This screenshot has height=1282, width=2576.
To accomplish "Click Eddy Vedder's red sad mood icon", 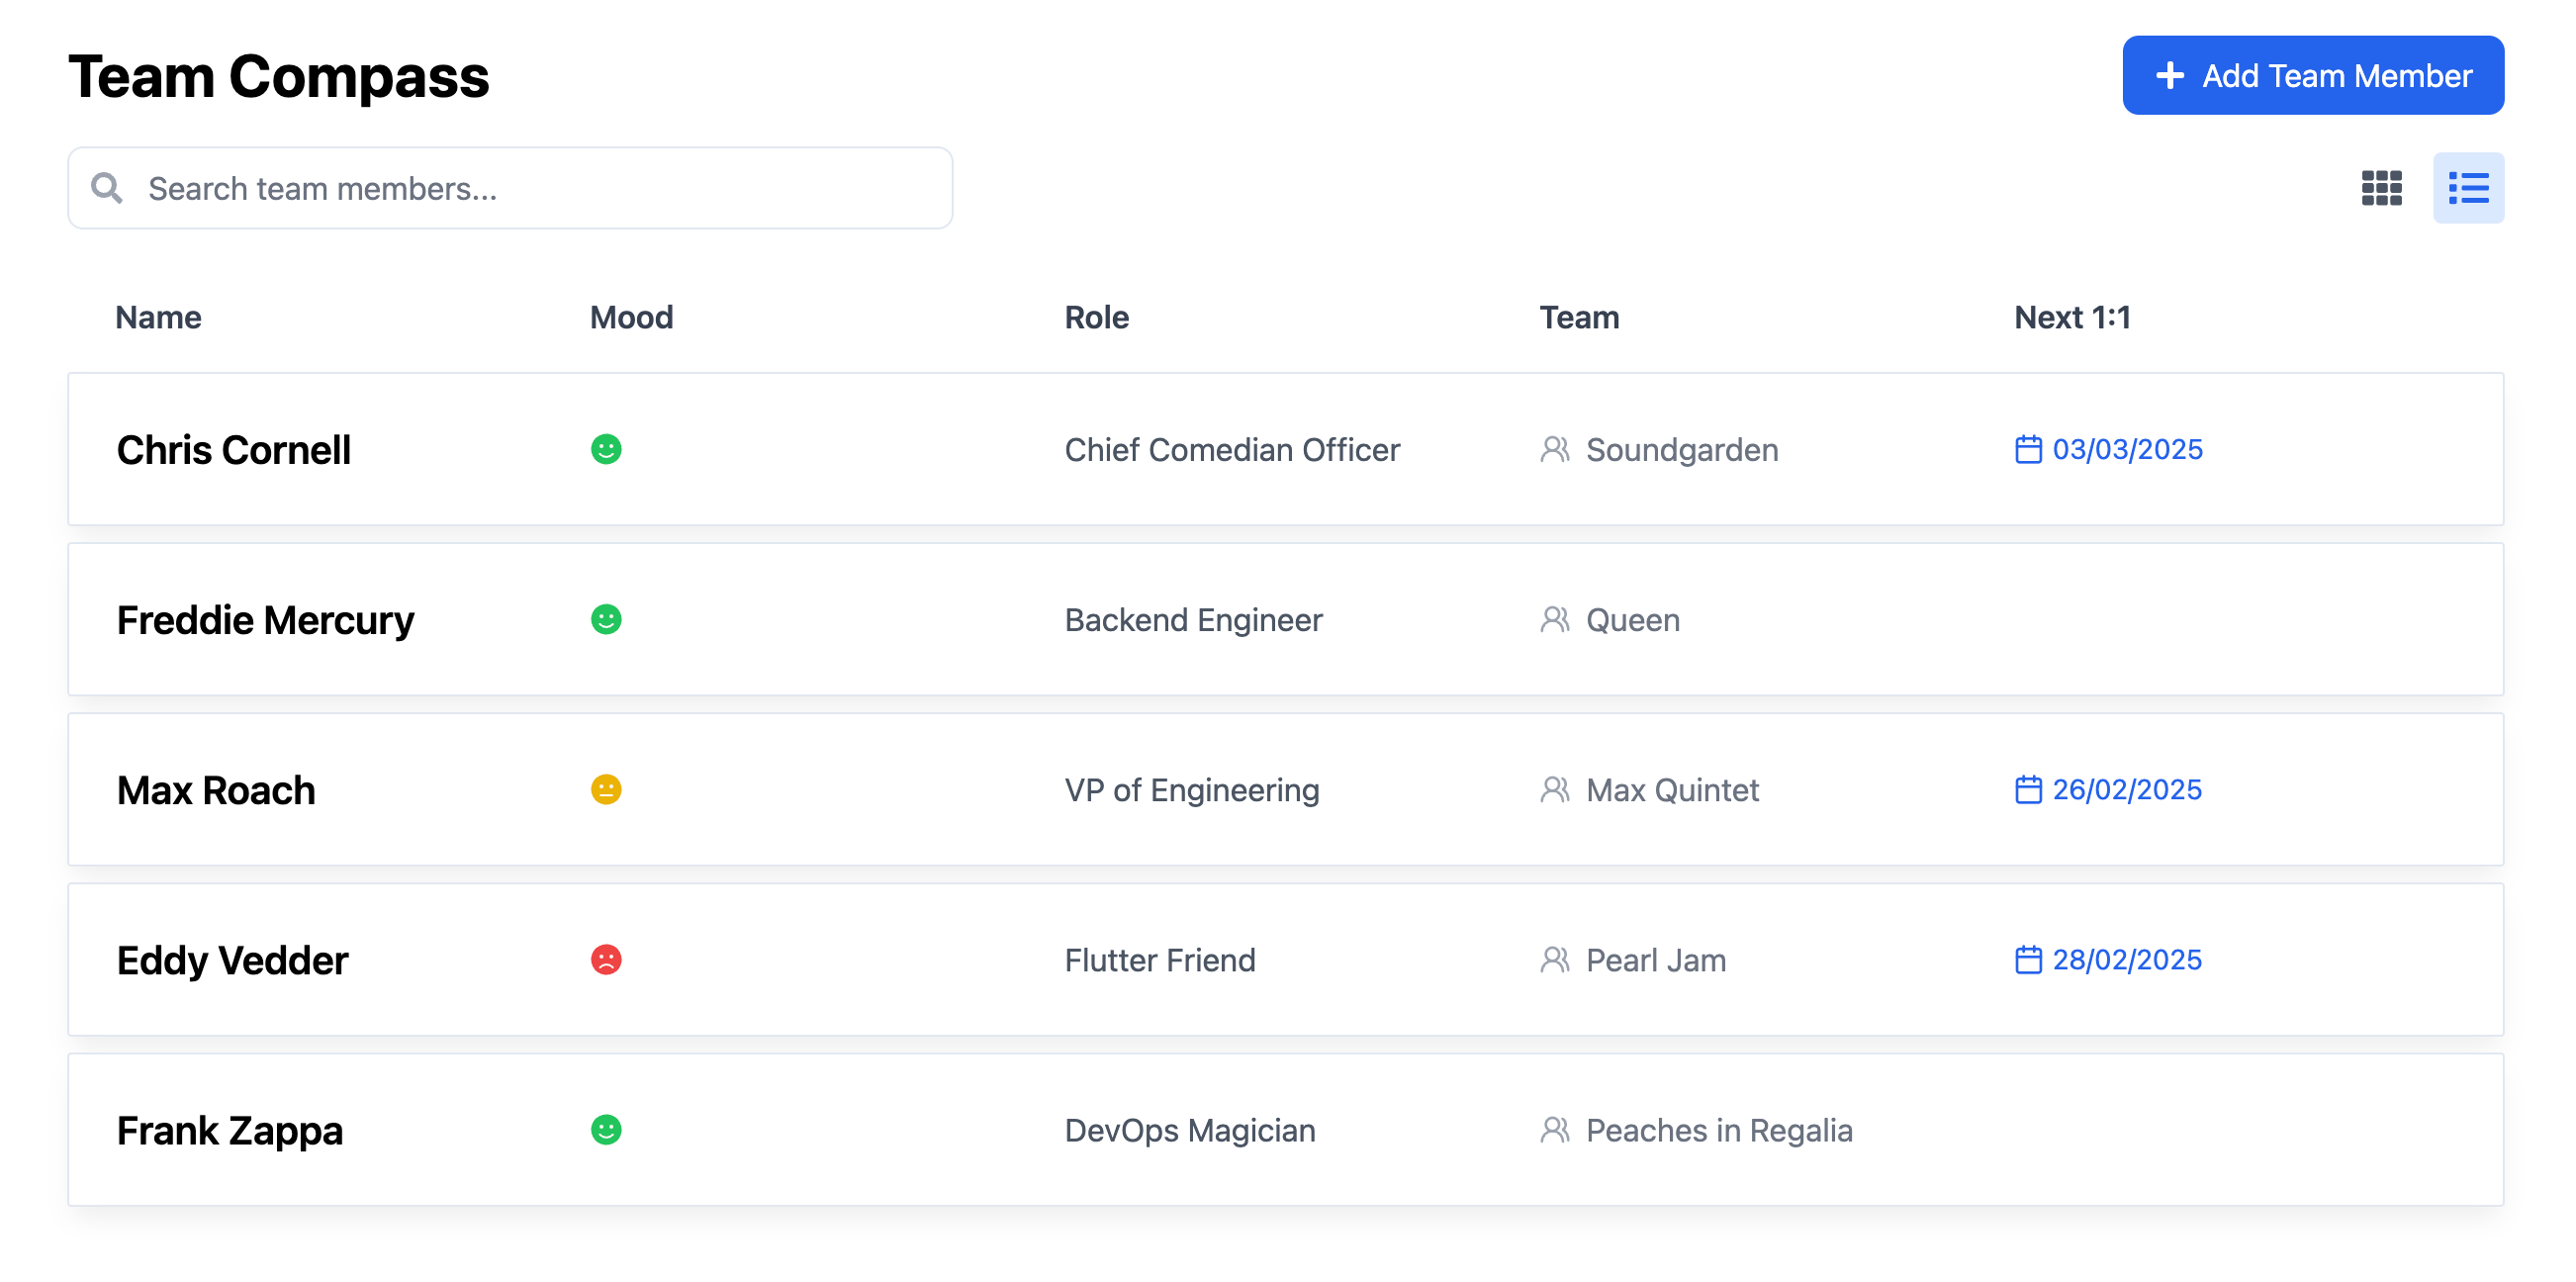I will tap(606, 959).
